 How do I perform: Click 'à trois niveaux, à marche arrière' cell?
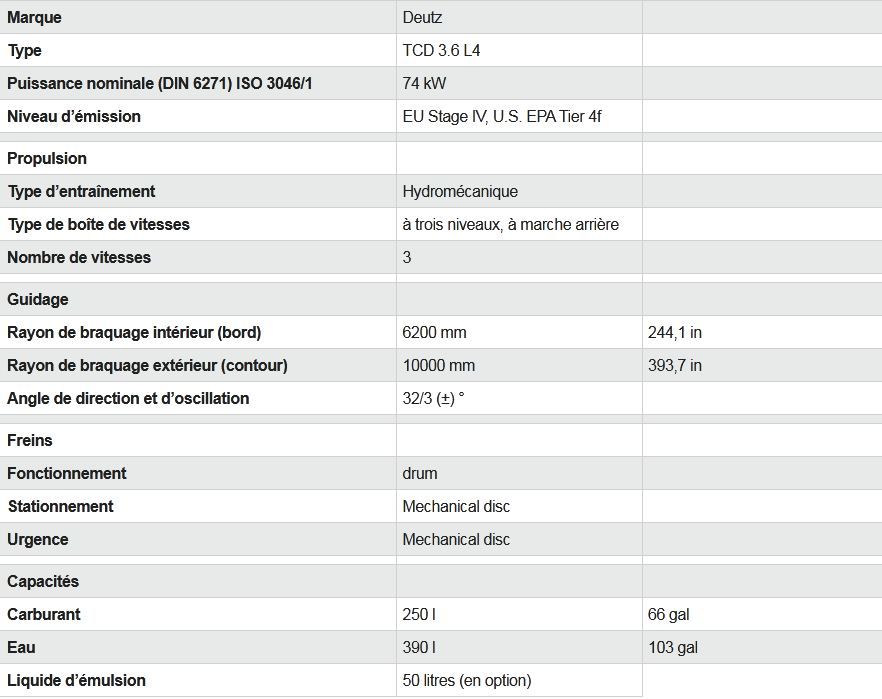pyautogui.click(x=510, y=224)
